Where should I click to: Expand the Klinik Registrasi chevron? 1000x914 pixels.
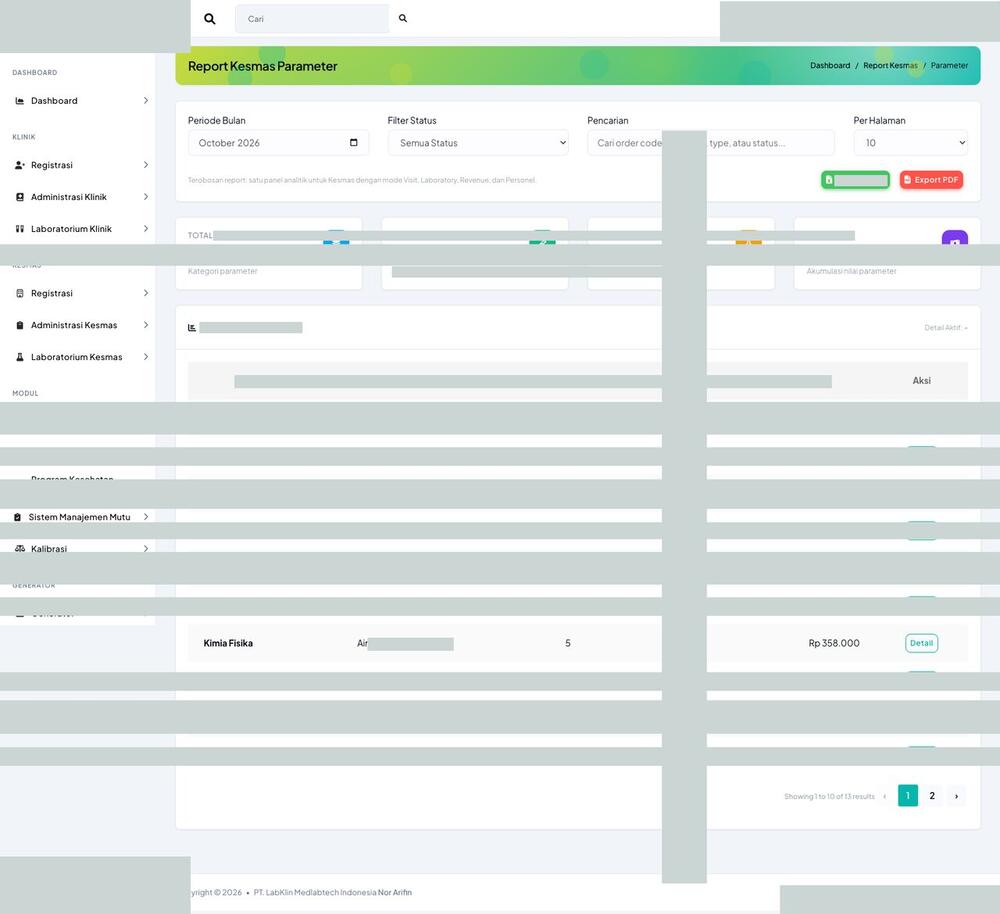pyautogui.click(x=146, y=165)
